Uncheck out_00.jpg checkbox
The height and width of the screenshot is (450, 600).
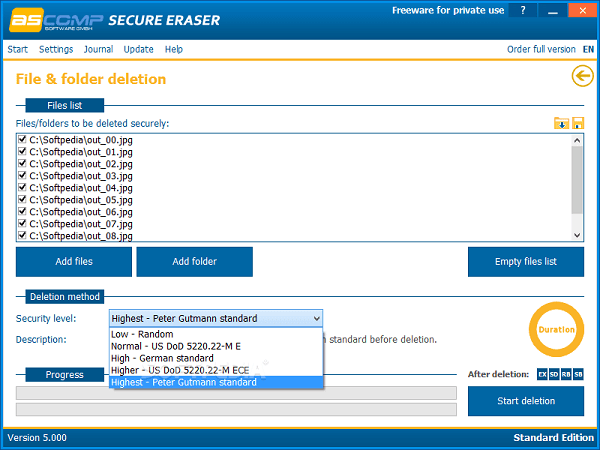tap(22, 139)
